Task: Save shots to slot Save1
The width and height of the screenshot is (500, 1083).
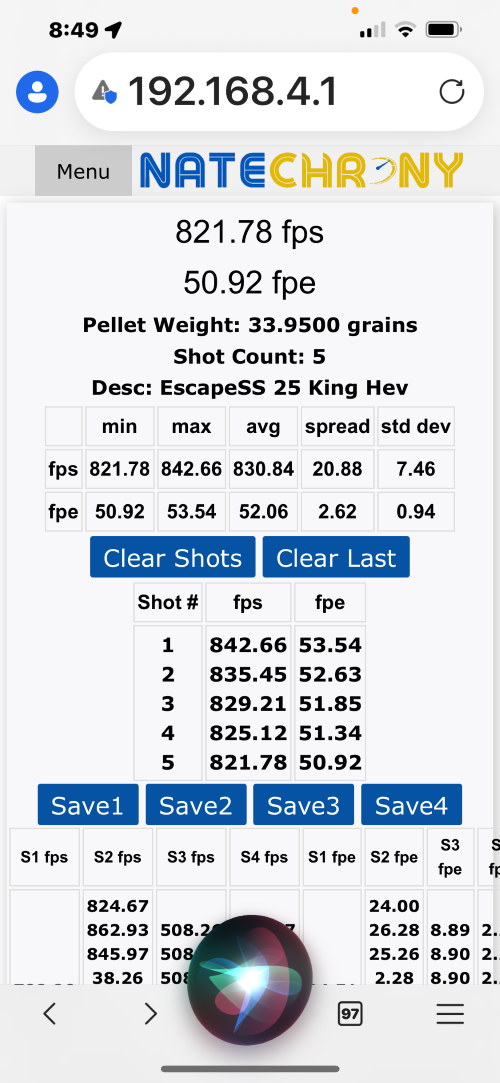Action: 88,805
